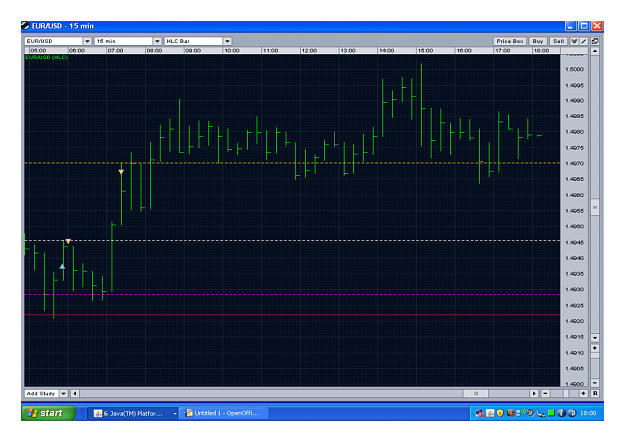The image size is (625, 442).
Task: Click the vertical scrollbar thumb
Action: coord(595,207)
